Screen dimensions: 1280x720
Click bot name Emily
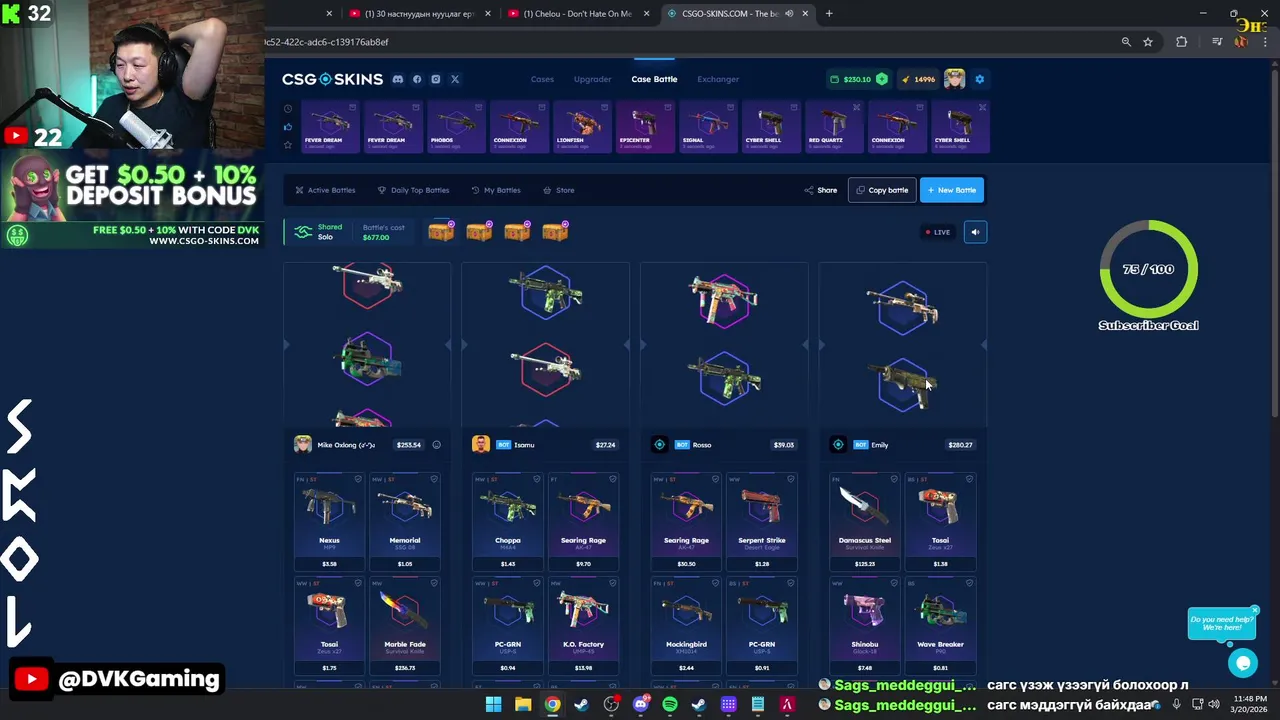pyautogui.click(x=880, y=445)
